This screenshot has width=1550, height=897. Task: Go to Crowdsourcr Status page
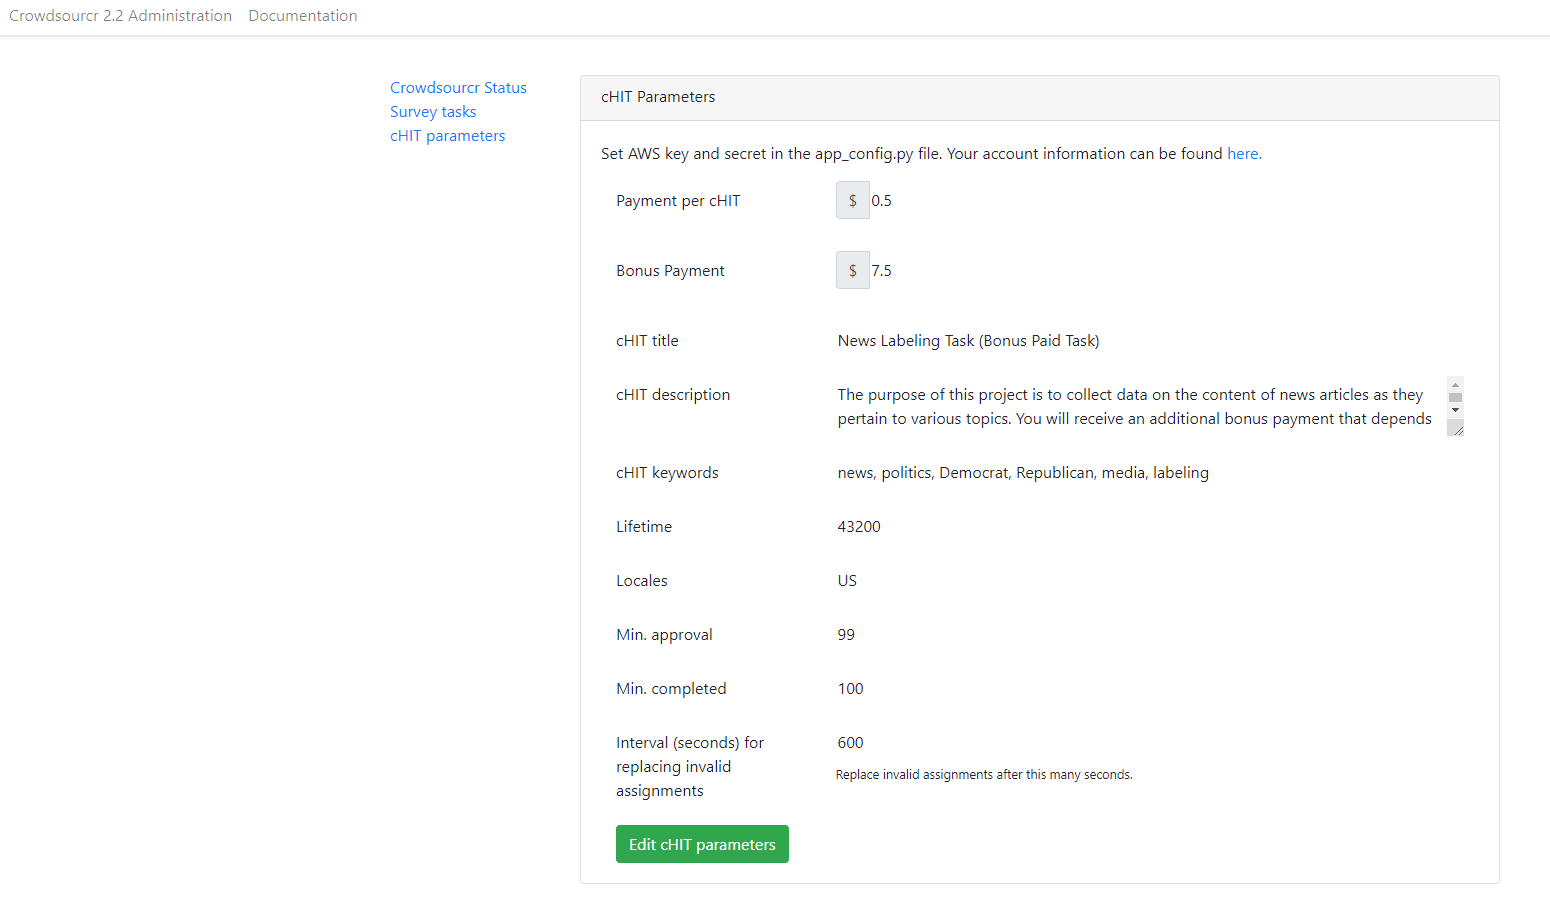(458, 88)
